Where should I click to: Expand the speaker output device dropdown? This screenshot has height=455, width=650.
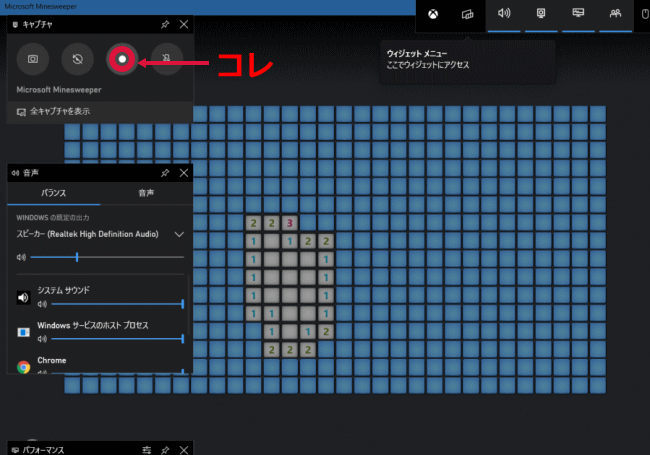179,235
